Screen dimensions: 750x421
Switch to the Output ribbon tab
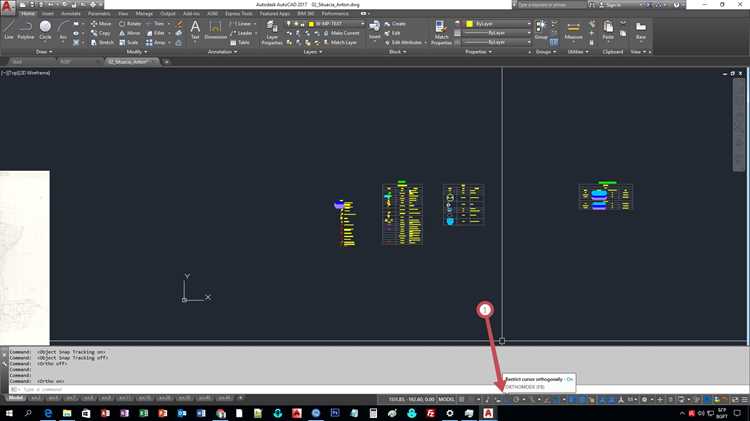(167, 13)
